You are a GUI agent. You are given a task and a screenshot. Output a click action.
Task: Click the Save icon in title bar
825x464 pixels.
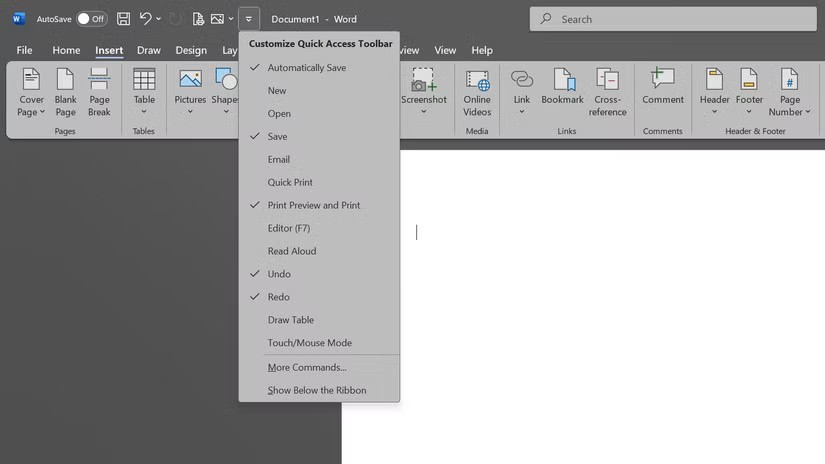point(123,19)
